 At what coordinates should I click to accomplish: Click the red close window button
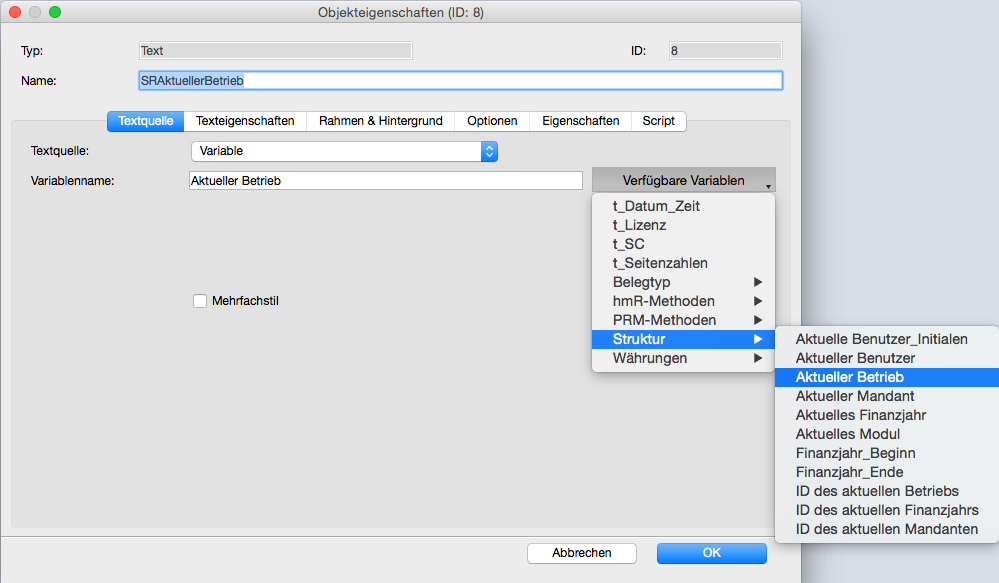[15, 12]
